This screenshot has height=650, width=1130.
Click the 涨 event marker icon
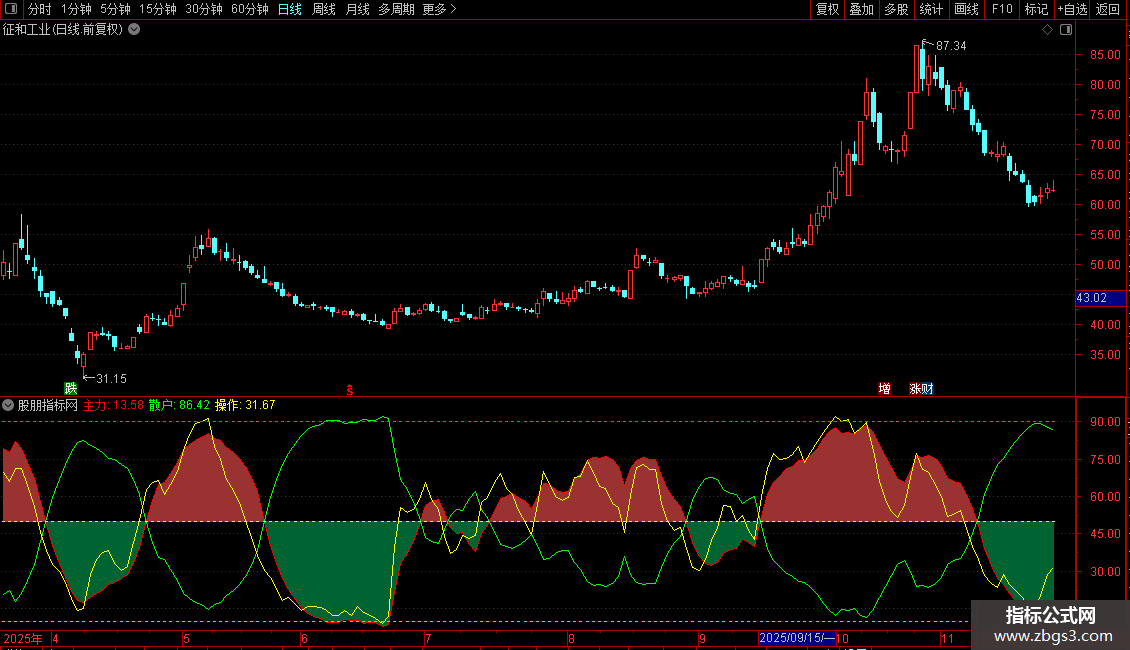click(915, 388)
